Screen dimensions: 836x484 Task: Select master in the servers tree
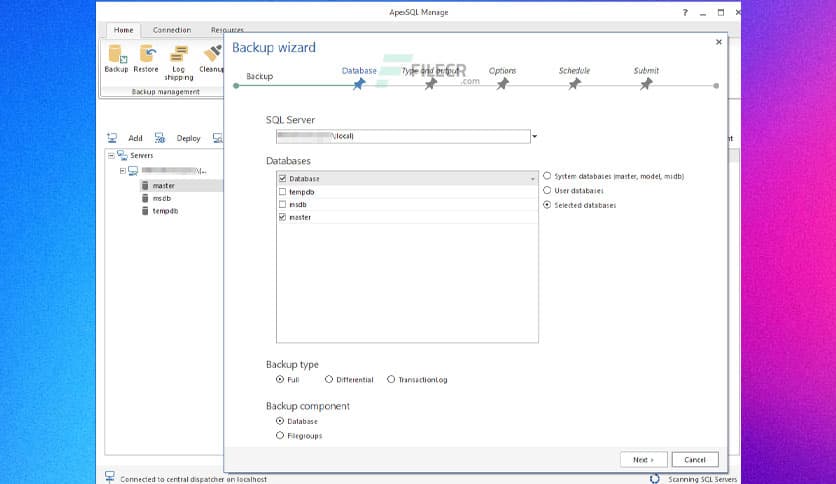click(164, 185)
